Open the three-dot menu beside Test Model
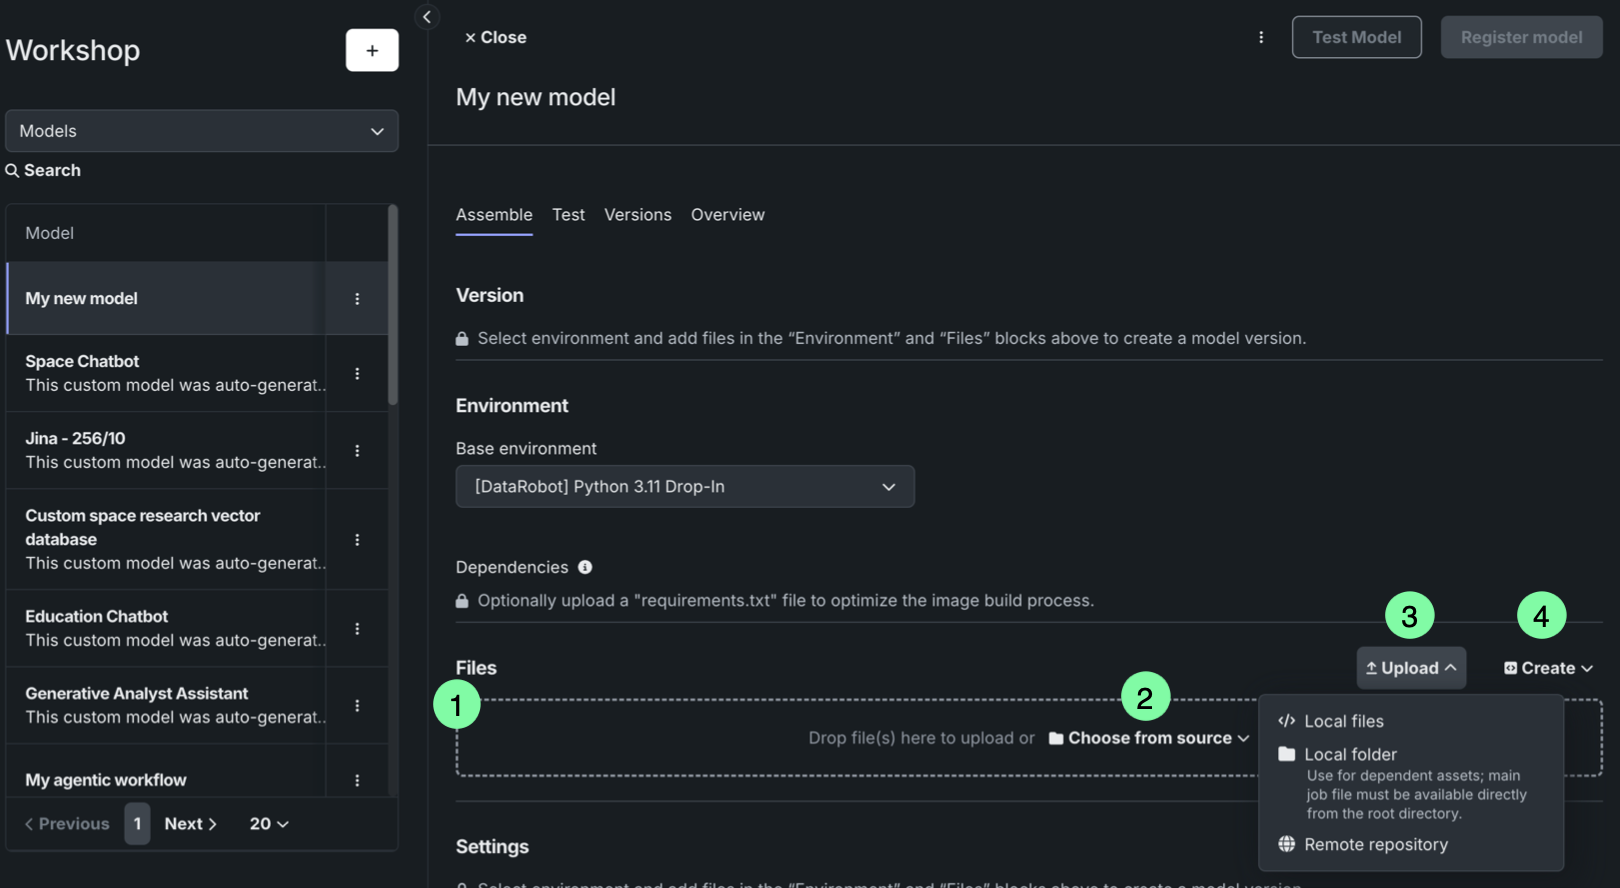This screenshot has height=888, width=1620. click(1261, 37)
